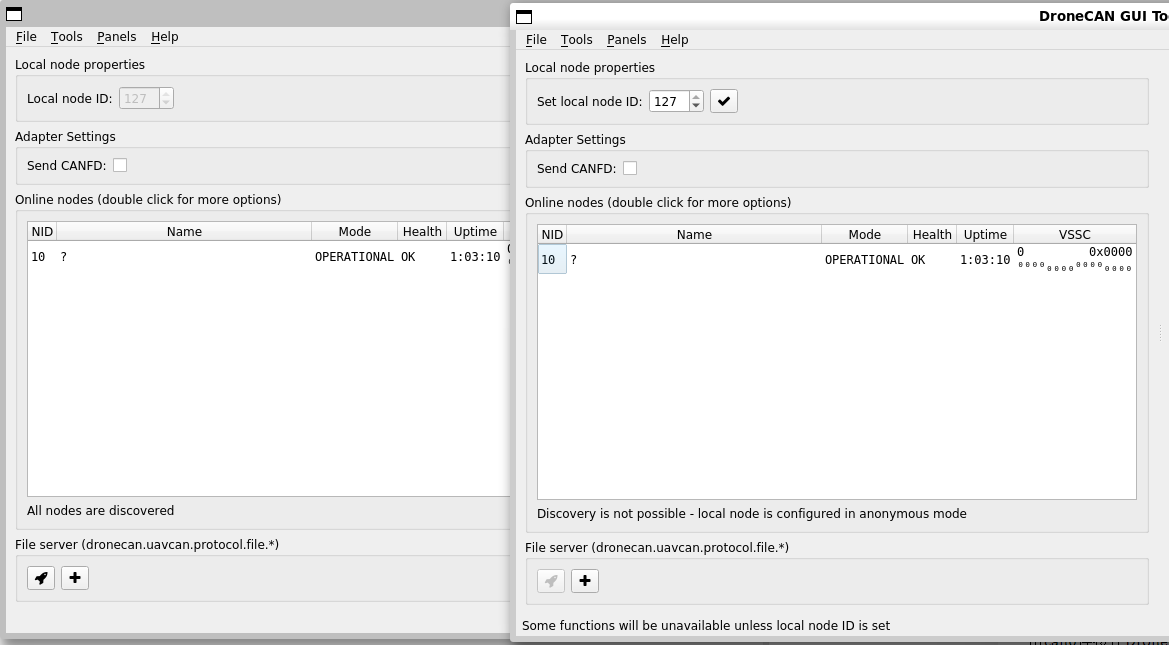Select OPERATIONAL cell in back window
The width and height of the screenshot is (1169, 645).
click(x=355, y=257)
